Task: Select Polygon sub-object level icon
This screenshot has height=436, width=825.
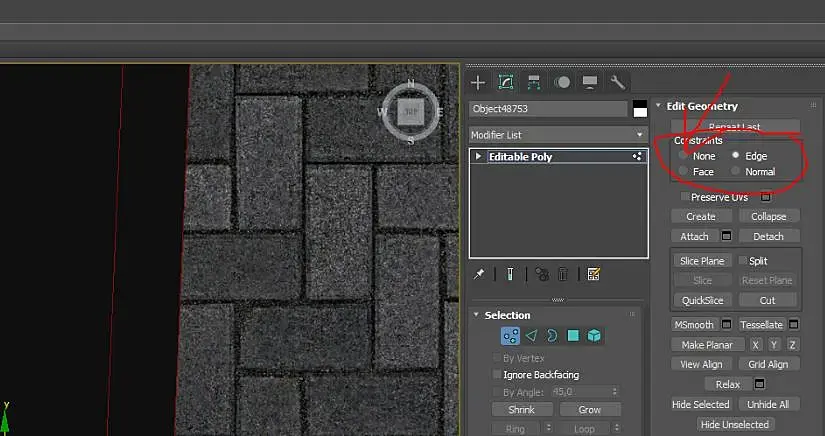Action: click(x=573, y=336)
